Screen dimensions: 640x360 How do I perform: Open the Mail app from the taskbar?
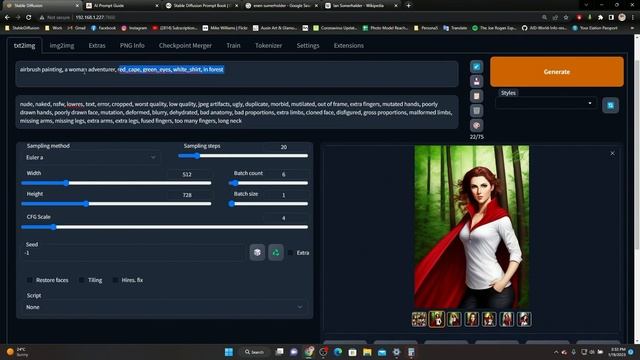click(382, 352)
